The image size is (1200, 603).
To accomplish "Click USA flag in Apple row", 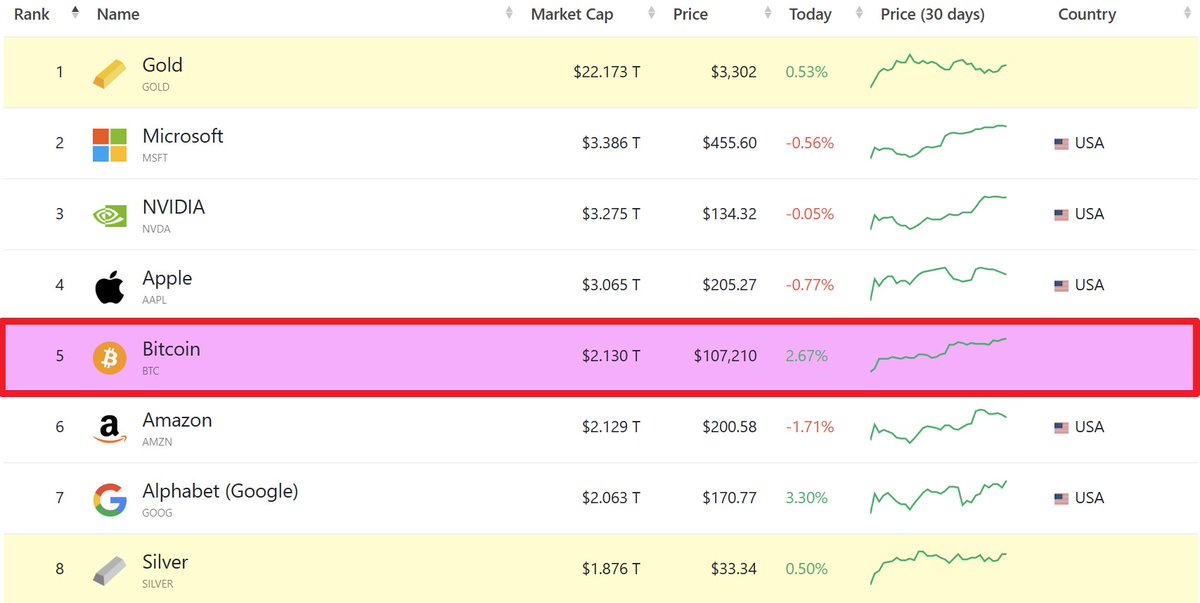I will point(1062,286).
